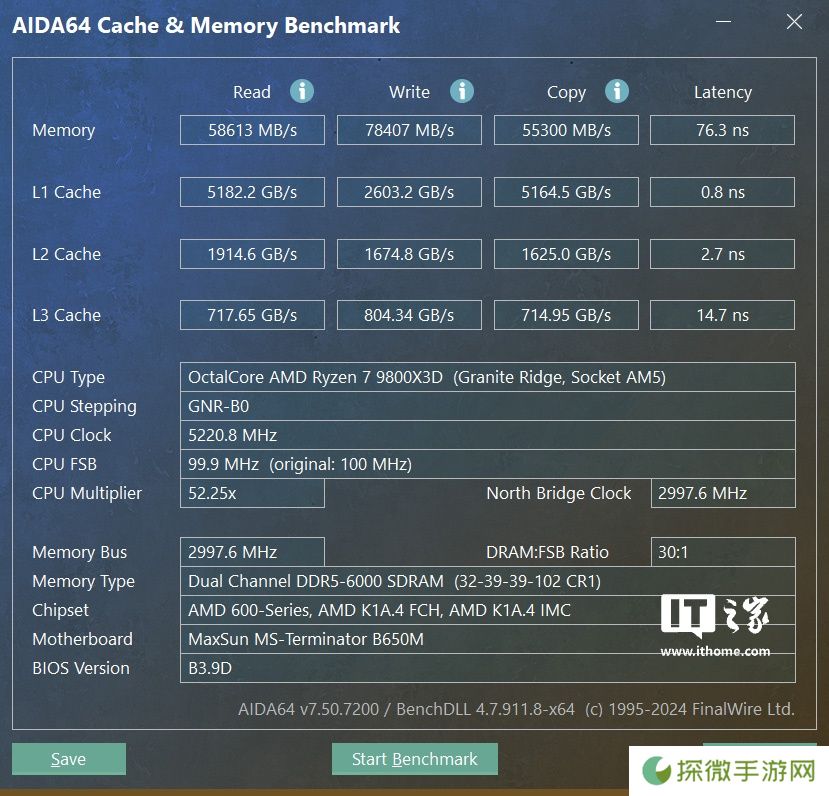Open the Write info icon

click(462, 91)
